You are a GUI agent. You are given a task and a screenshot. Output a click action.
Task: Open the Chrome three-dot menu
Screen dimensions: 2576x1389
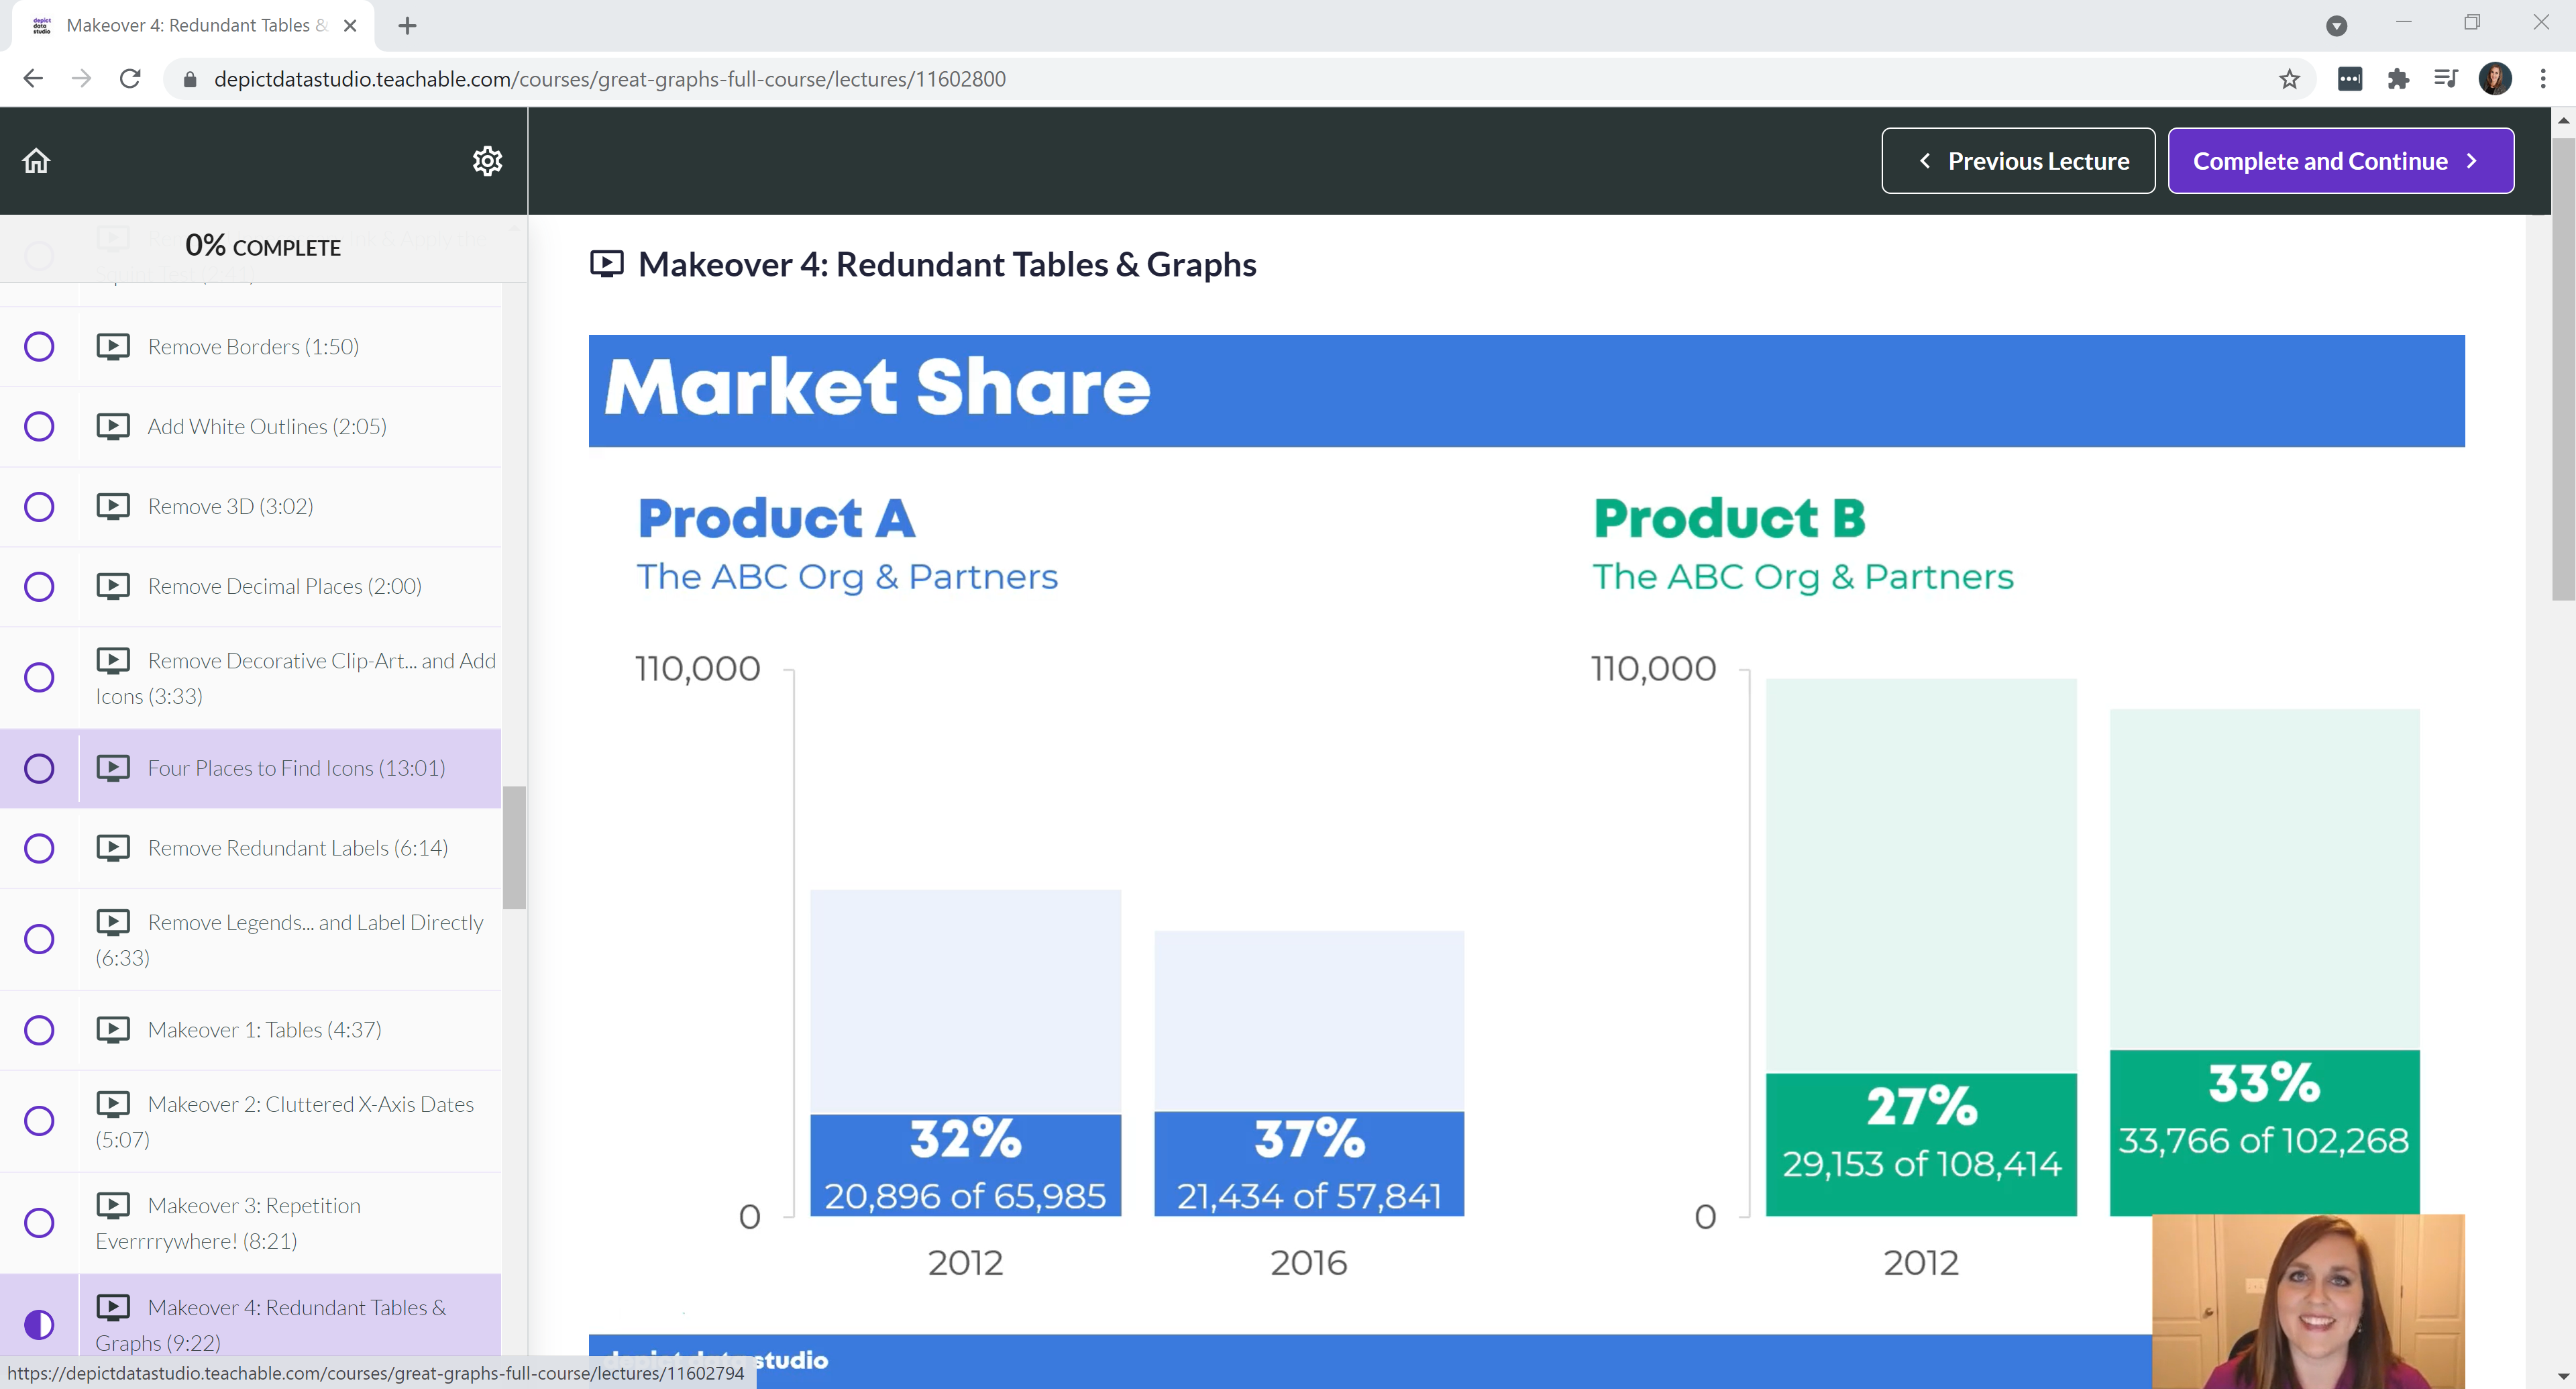(2544, 79)
